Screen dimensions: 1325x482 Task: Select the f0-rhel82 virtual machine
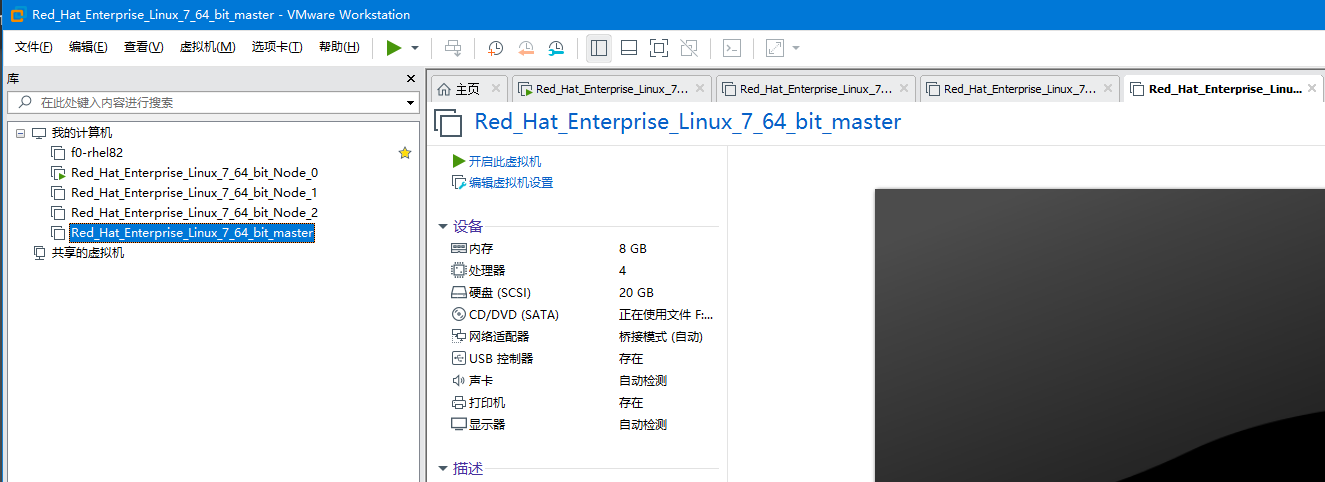tap(97, 153)
